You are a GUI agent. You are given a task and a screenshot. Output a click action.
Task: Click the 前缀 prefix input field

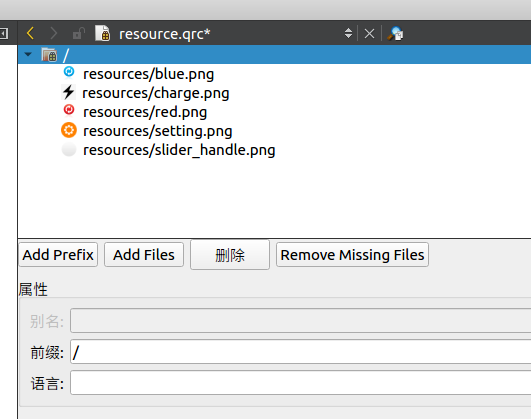click(301, 352)
